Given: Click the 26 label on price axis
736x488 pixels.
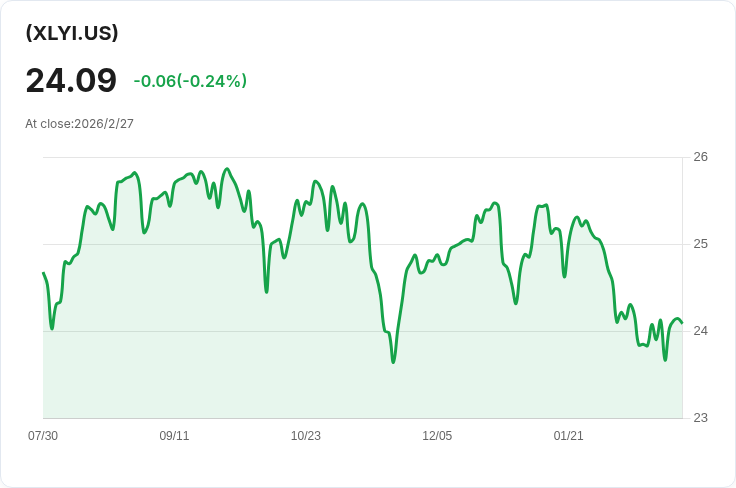Looking at the screenshot, I should point(700,157).
